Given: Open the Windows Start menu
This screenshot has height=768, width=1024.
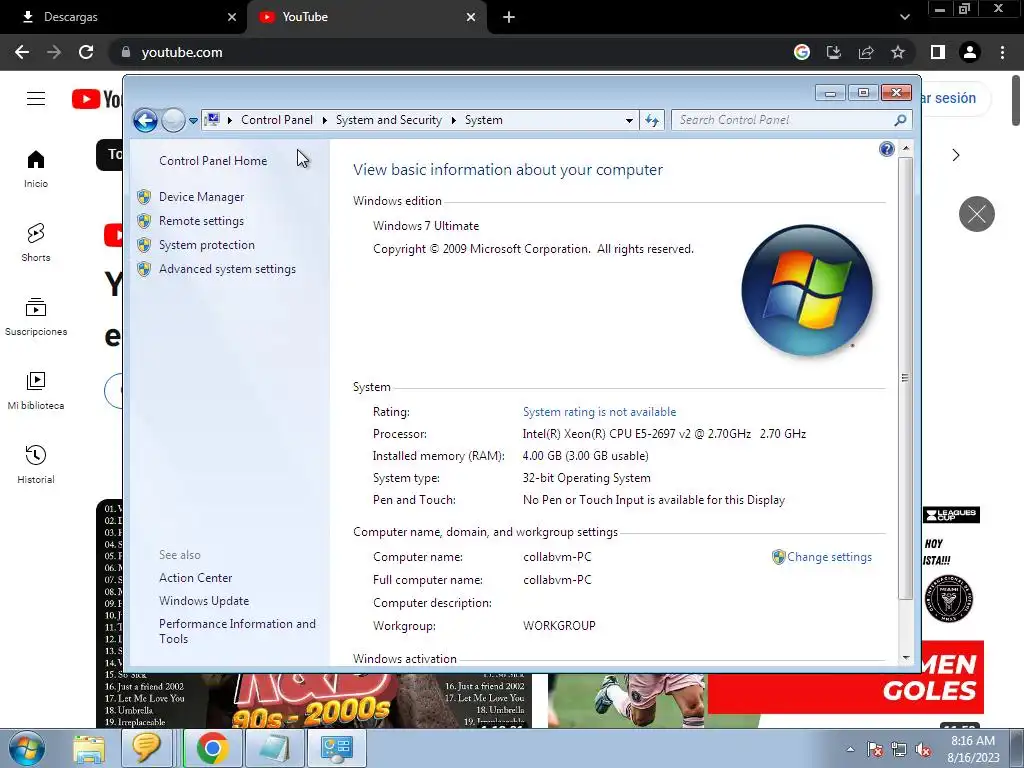Looking at the screenshot, I should pyautogui.click(x=26, y=748).
